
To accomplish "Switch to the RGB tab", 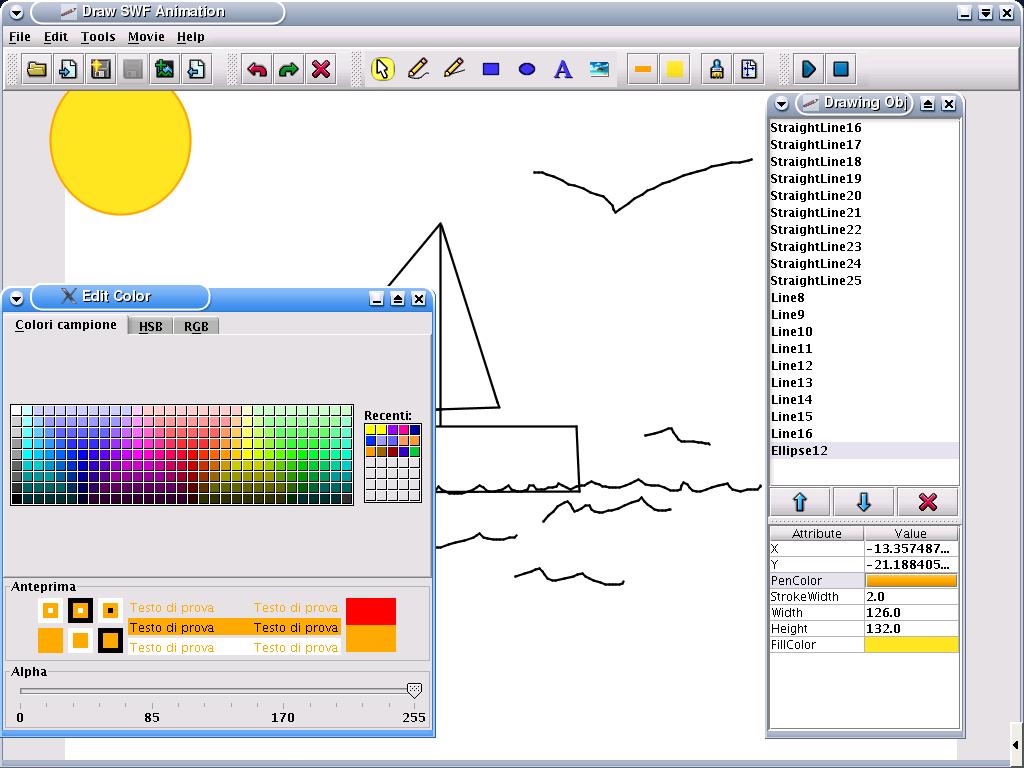I will 196,326.
